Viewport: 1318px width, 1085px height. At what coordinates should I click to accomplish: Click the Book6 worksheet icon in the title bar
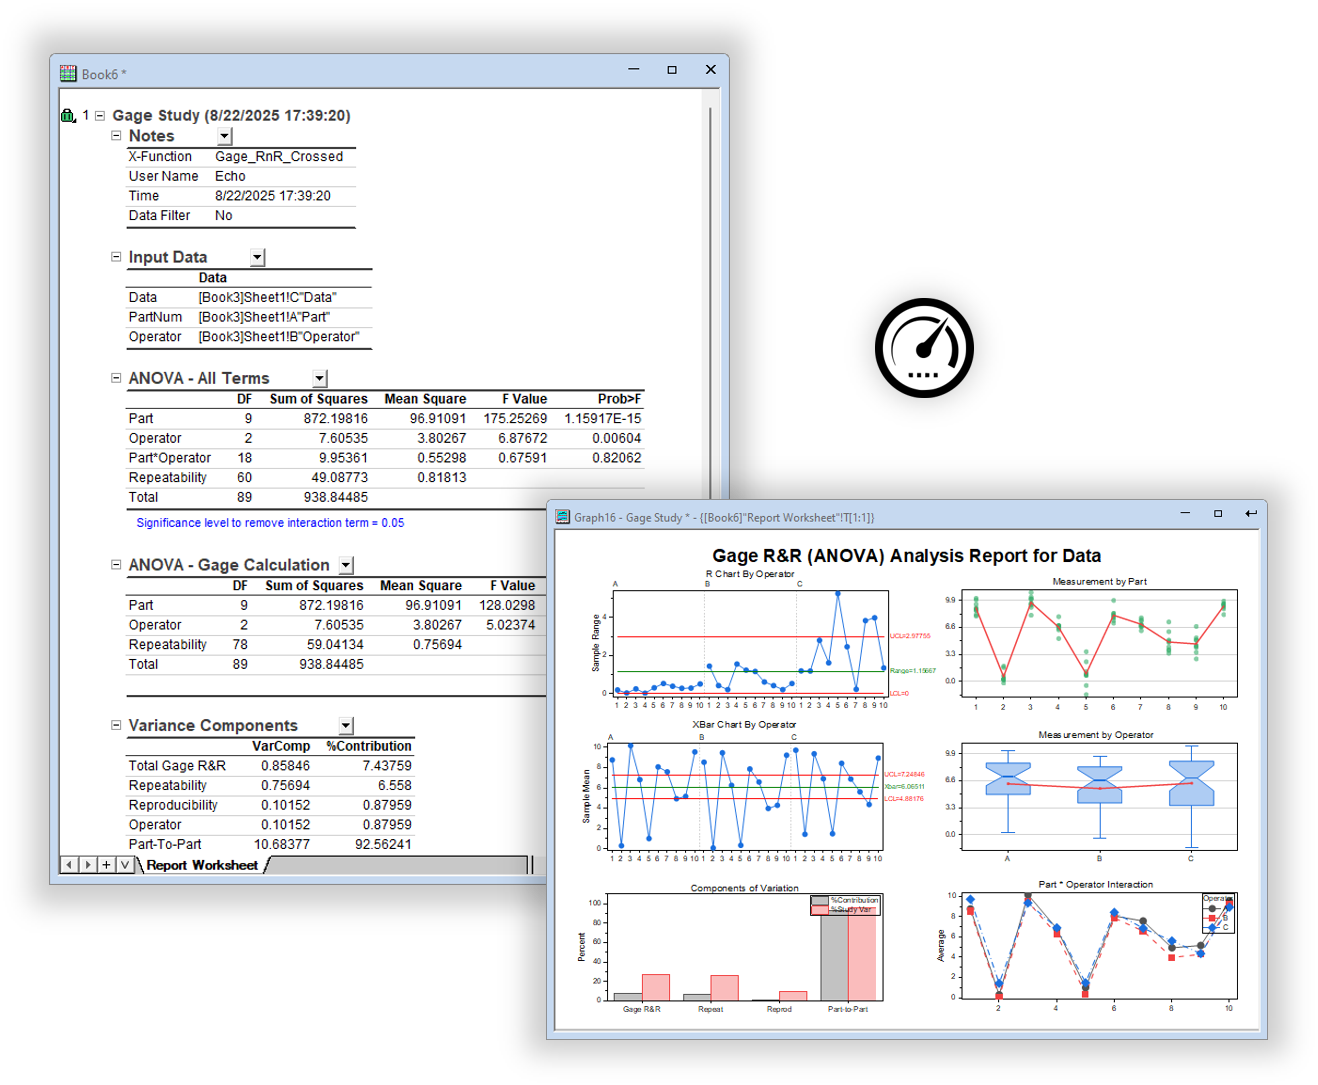point(67,73)
